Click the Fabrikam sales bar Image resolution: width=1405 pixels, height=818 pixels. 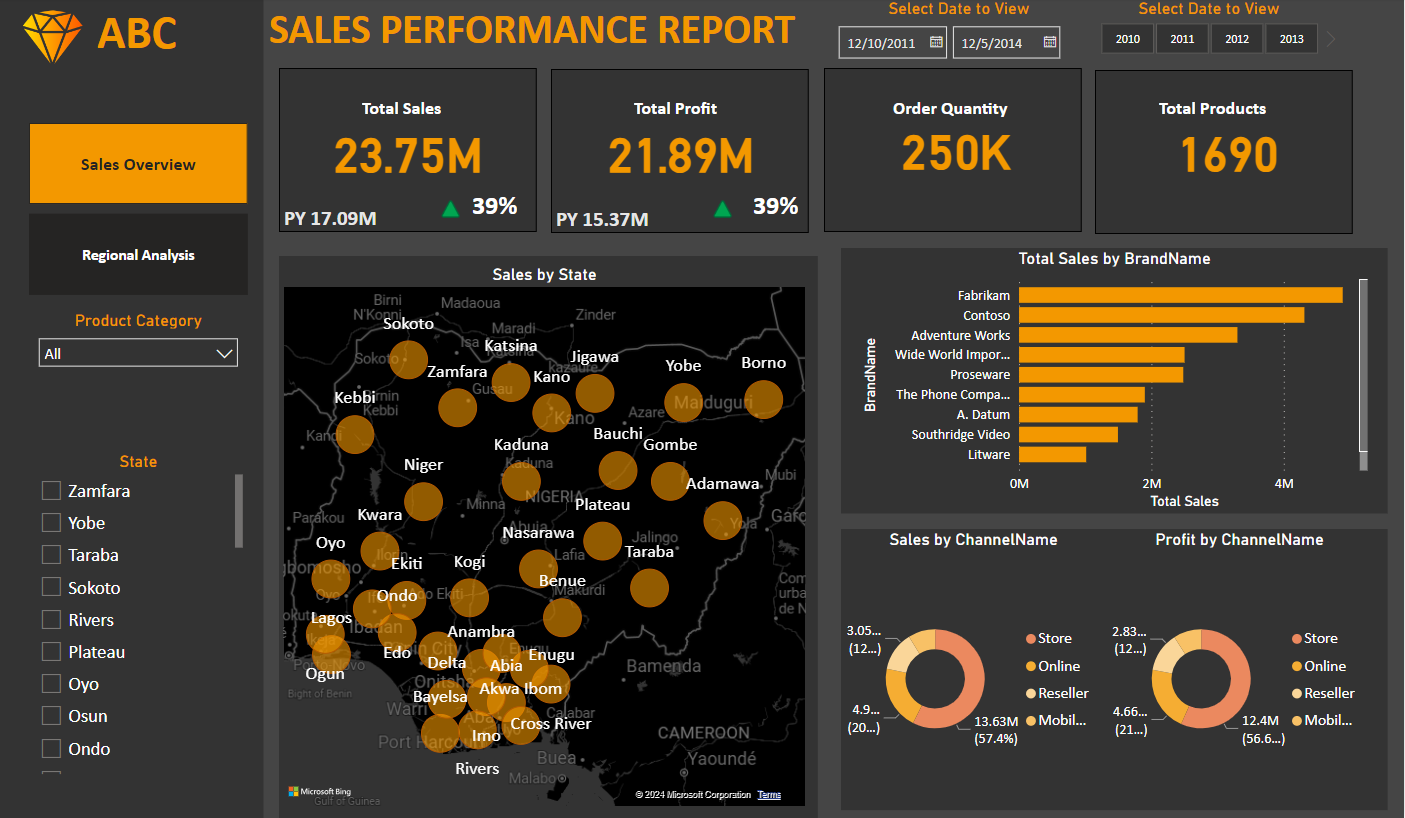pos(1181,295)
